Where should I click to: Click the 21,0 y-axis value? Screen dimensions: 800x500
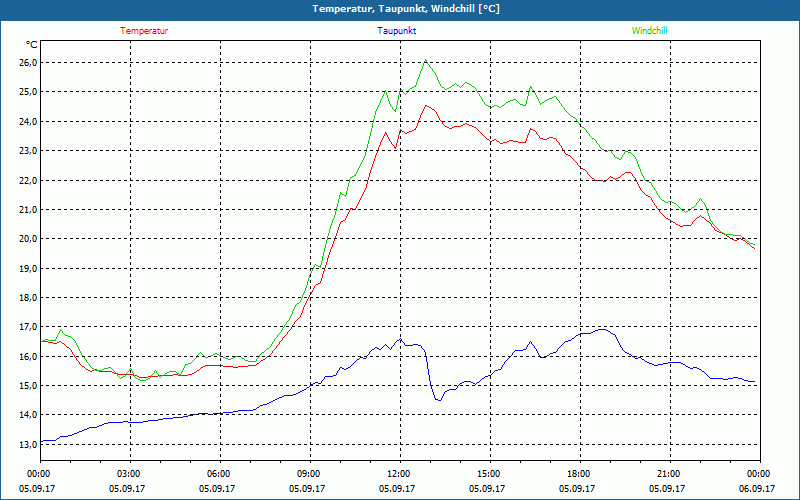tap(28, 210)
